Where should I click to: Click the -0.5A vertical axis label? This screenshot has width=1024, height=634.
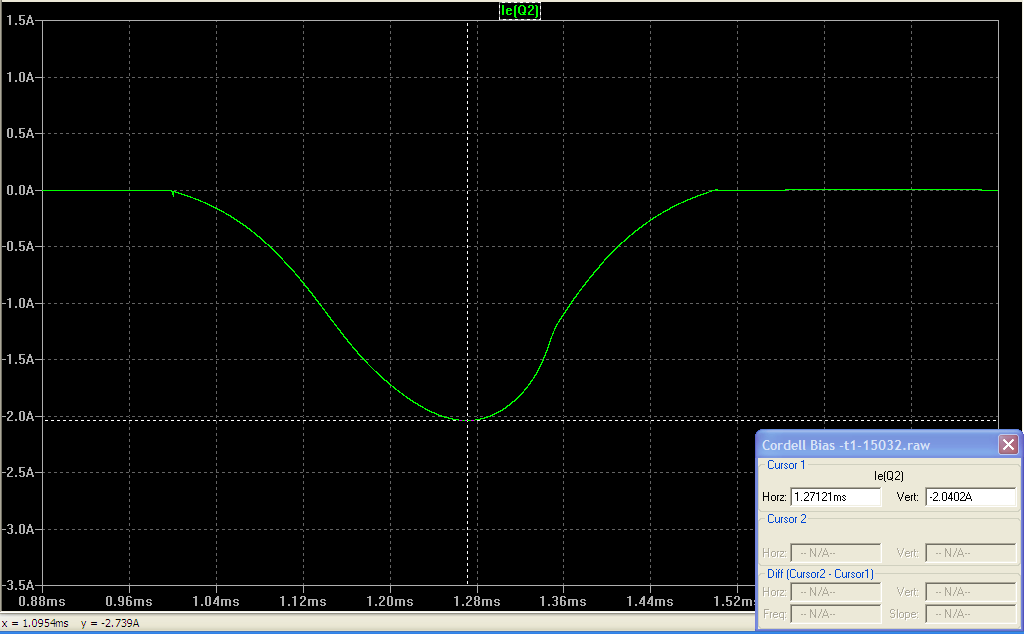click(18, 246)
